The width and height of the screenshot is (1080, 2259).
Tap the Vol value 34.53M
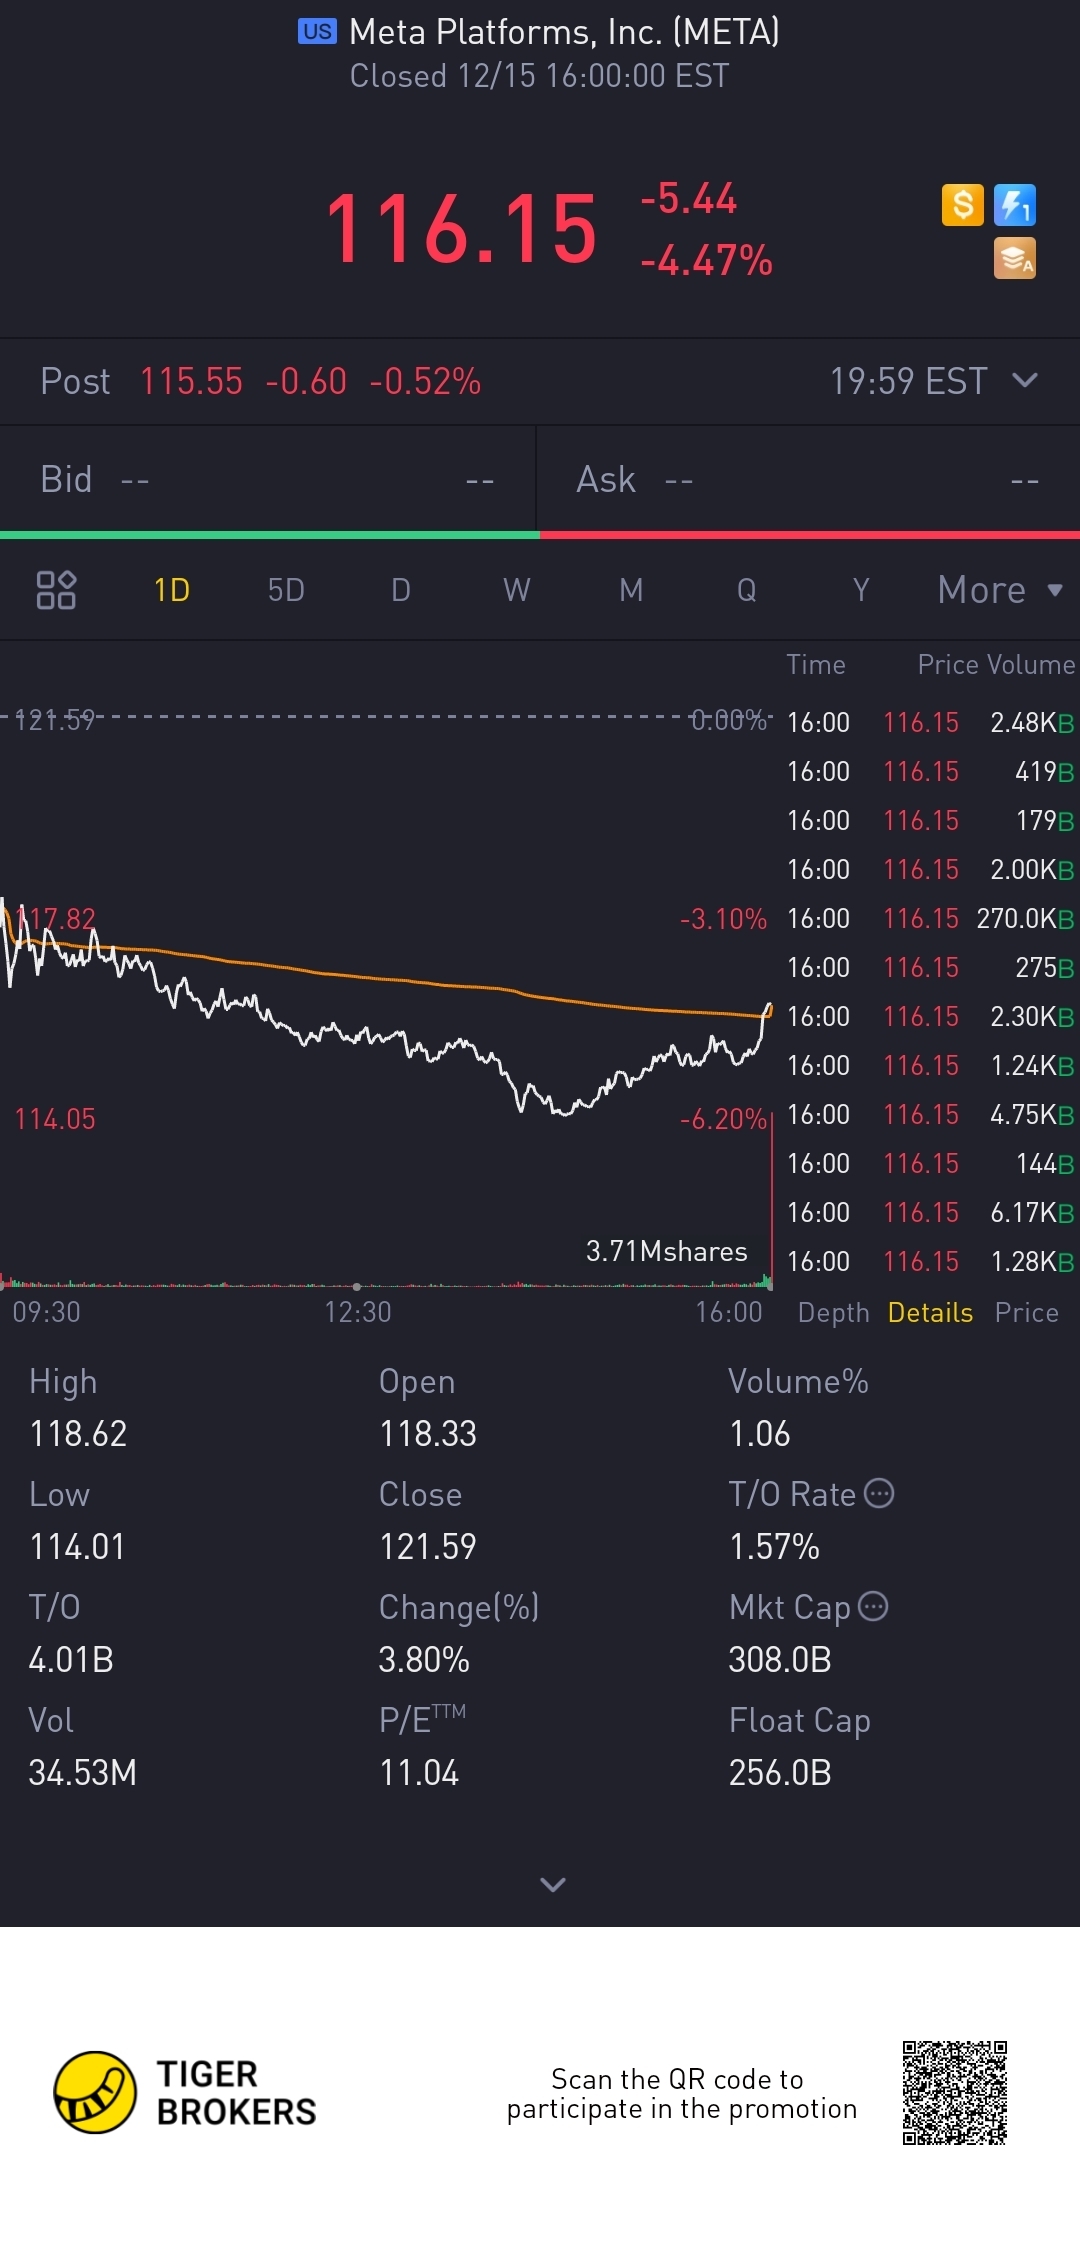83,1772
